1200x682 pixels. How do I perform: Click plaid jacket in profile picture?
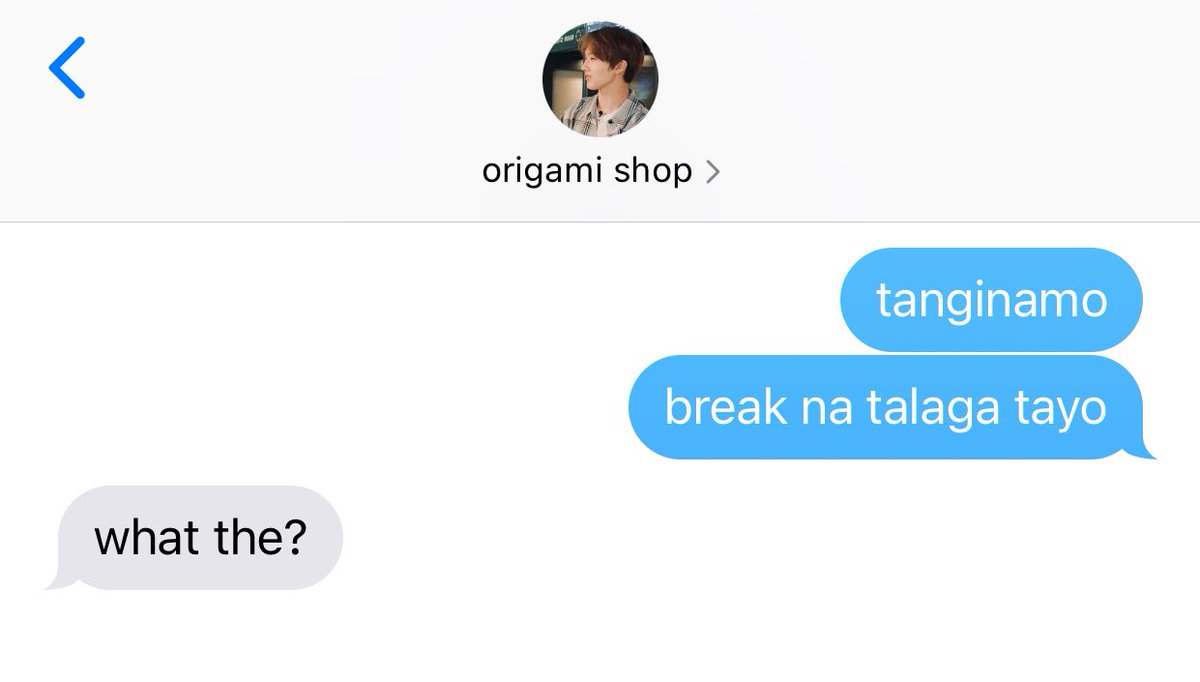pos(587,117)
